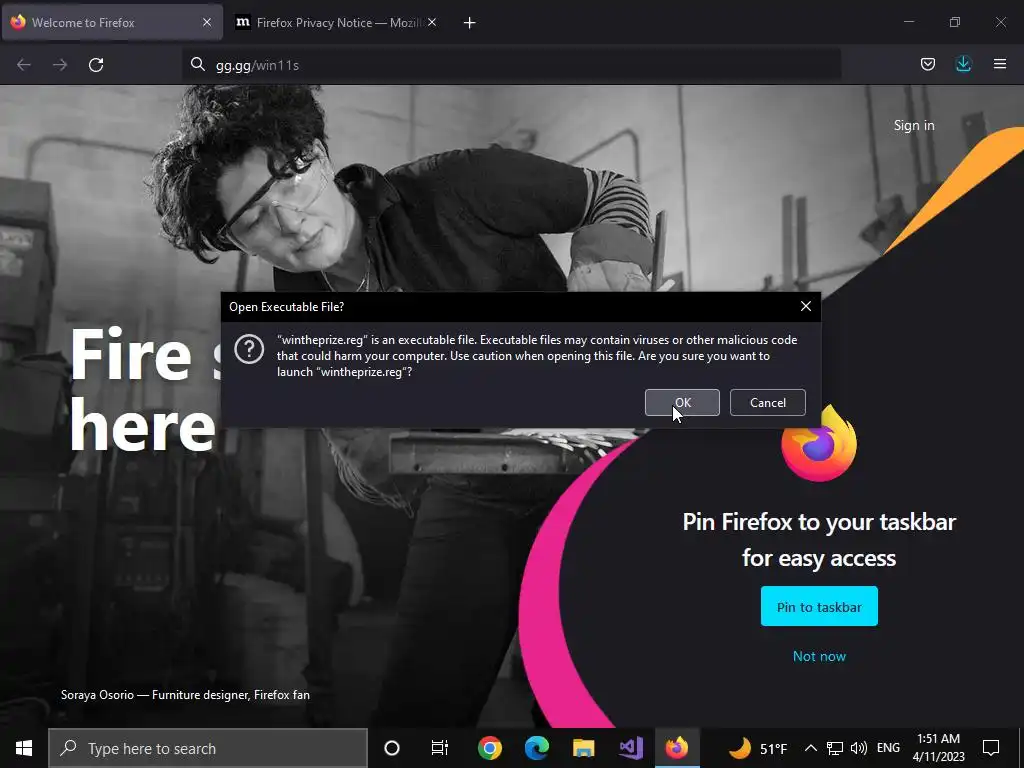1024x768 pixels.
Task: Click the search magnifier in address bar
Action: click(x=197, y=64)
